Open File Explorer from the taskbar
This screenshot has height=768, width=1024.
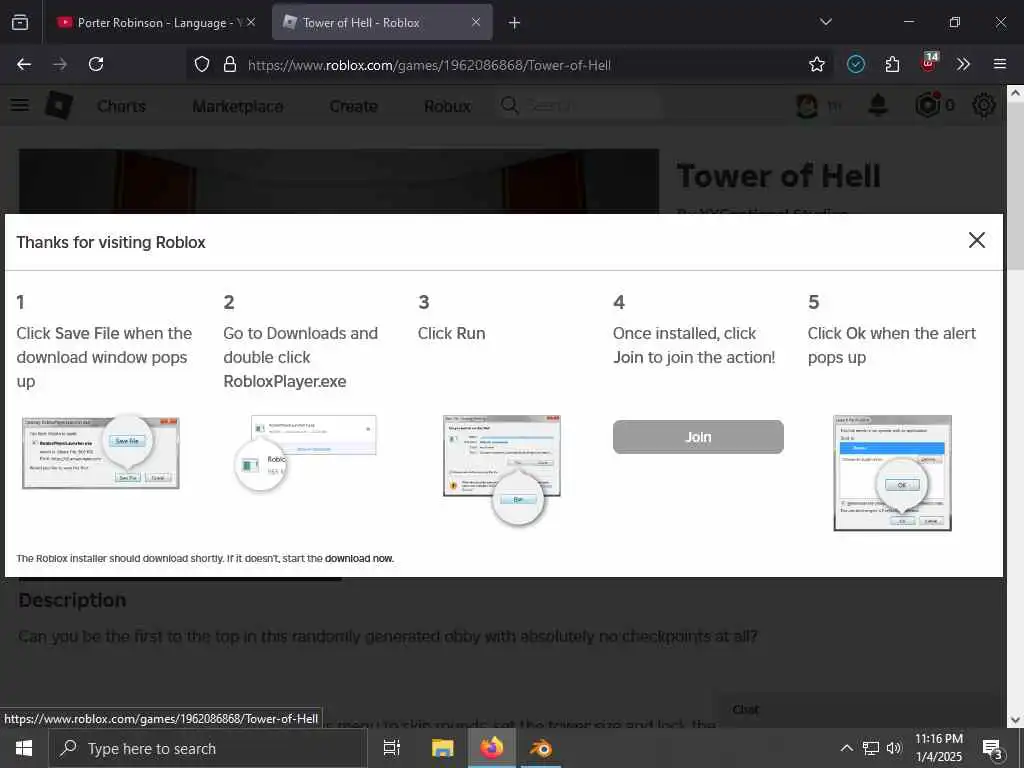pos(442,748)
